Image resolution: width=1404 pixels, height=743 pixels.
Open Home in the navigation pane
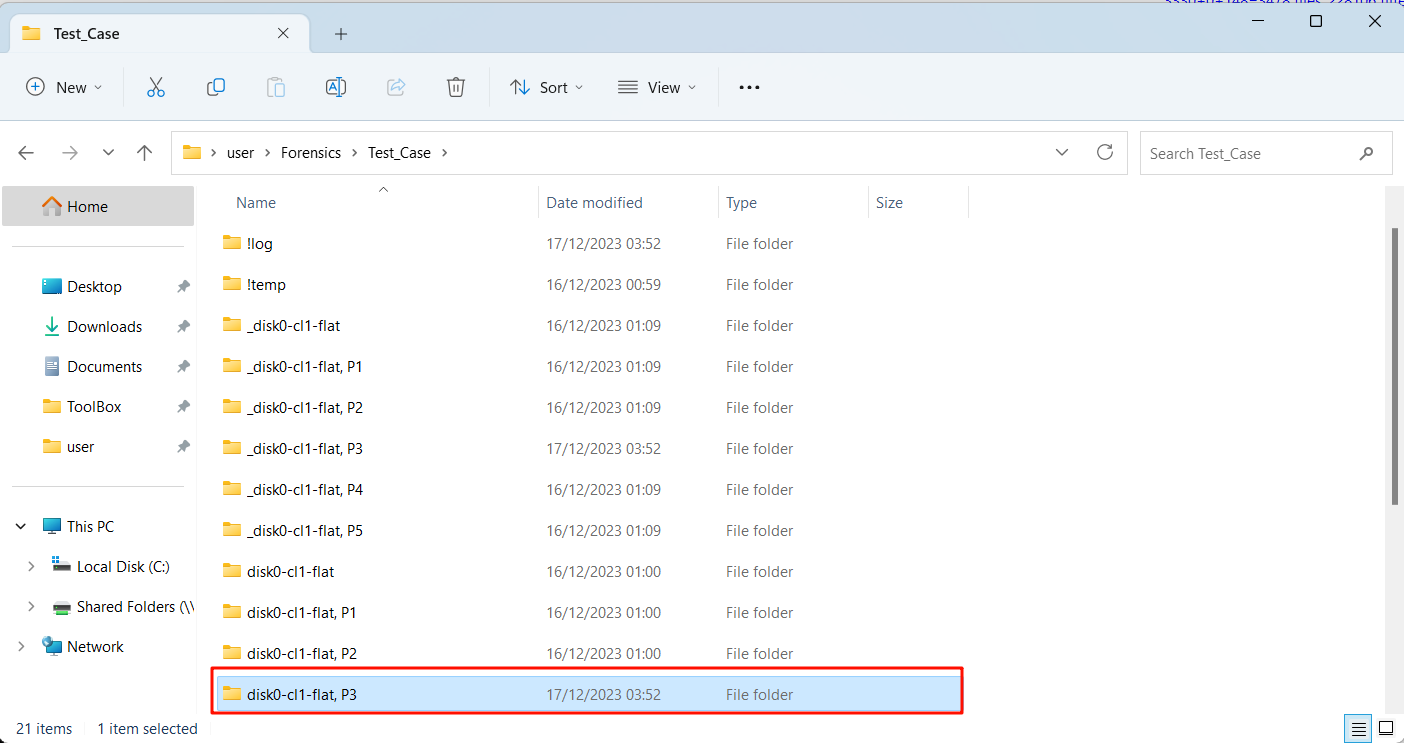(98, 206)
